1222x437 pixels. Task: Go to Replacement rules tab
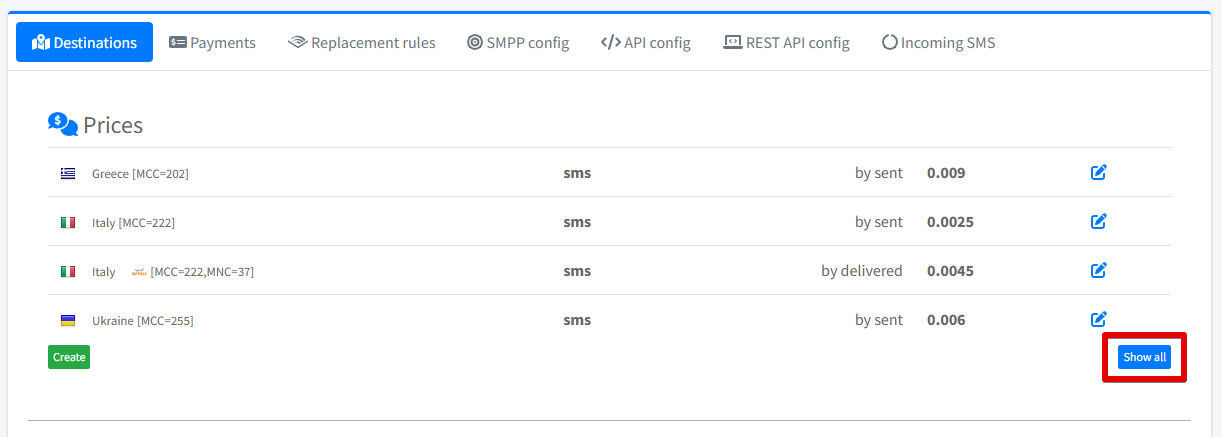pos(361,42)
